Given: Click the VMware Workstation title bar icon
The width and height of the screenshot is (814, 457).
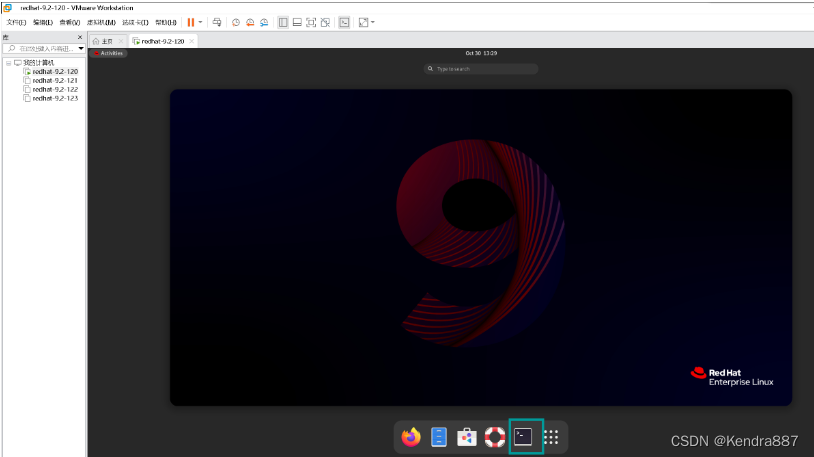Looking at the screenshot, I should (x=8, y=8).
